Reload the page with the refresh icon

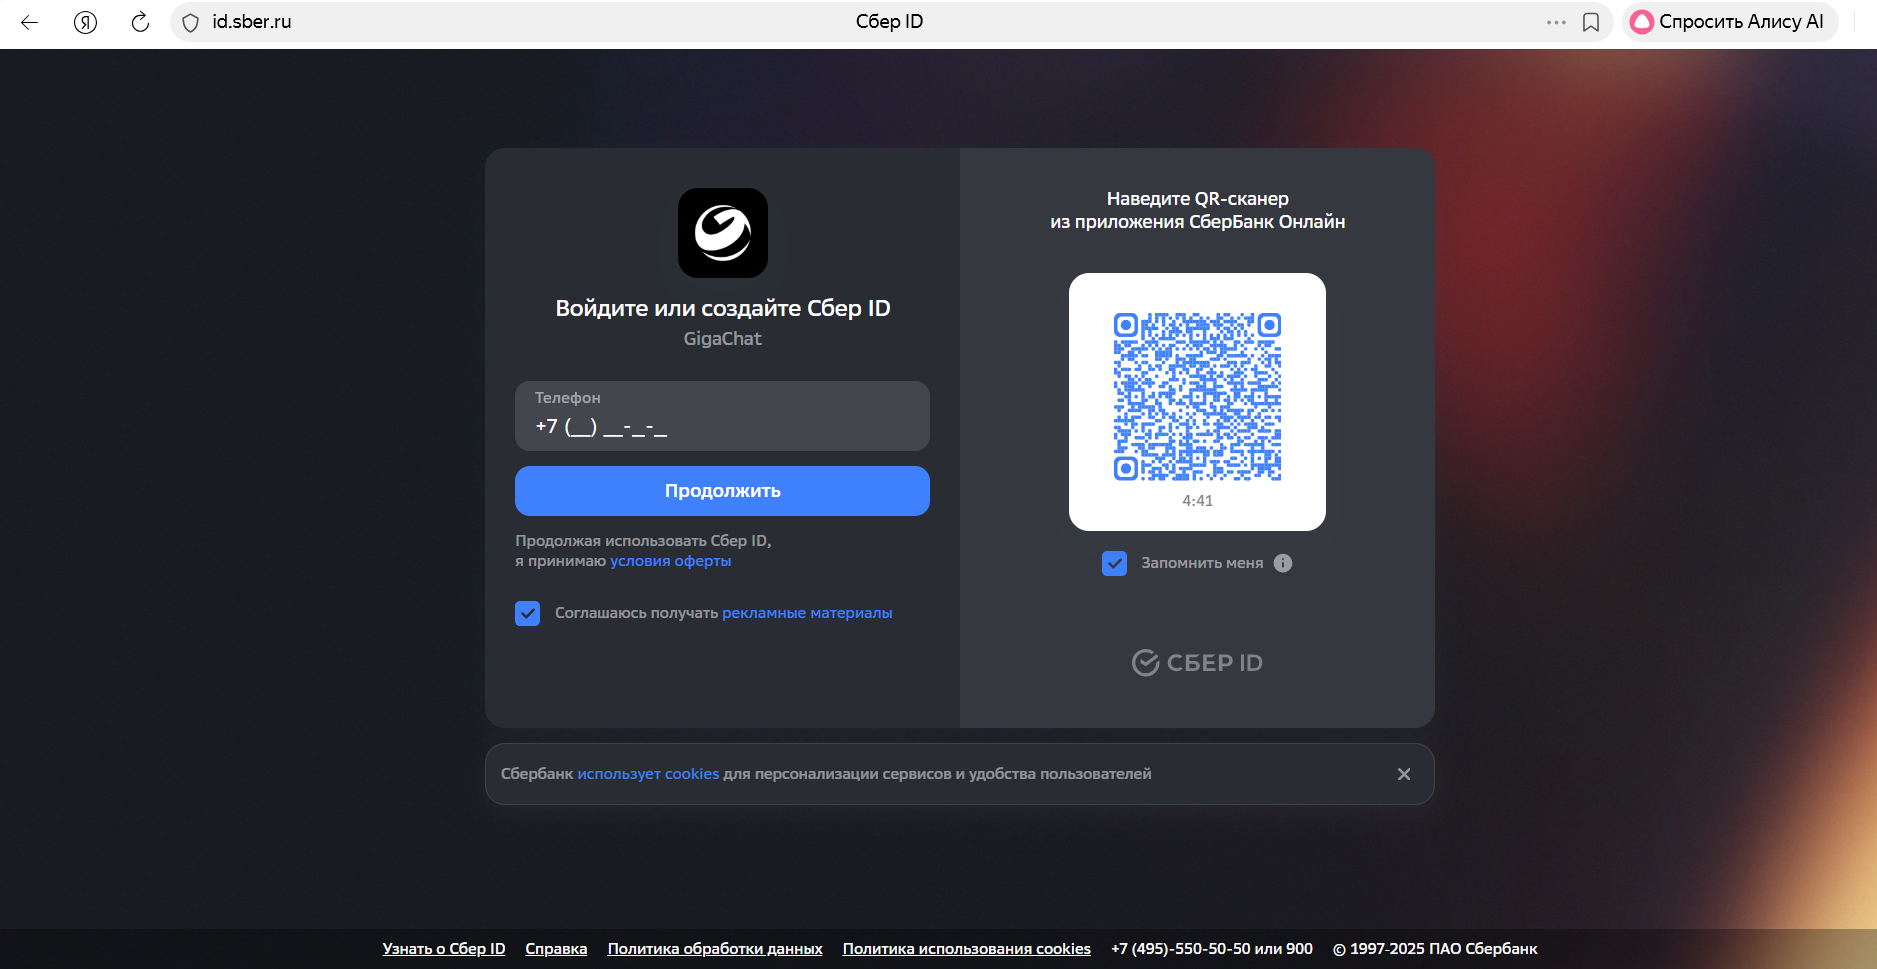(140, 22)
